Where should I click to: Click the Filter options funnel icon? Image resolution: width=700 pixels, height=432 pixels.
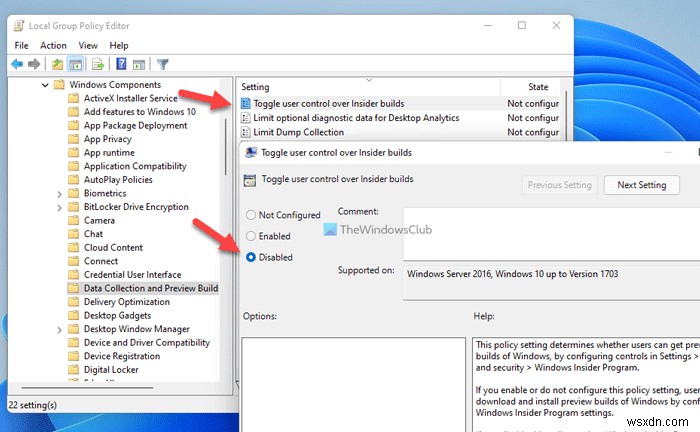(x=162, y=64)
